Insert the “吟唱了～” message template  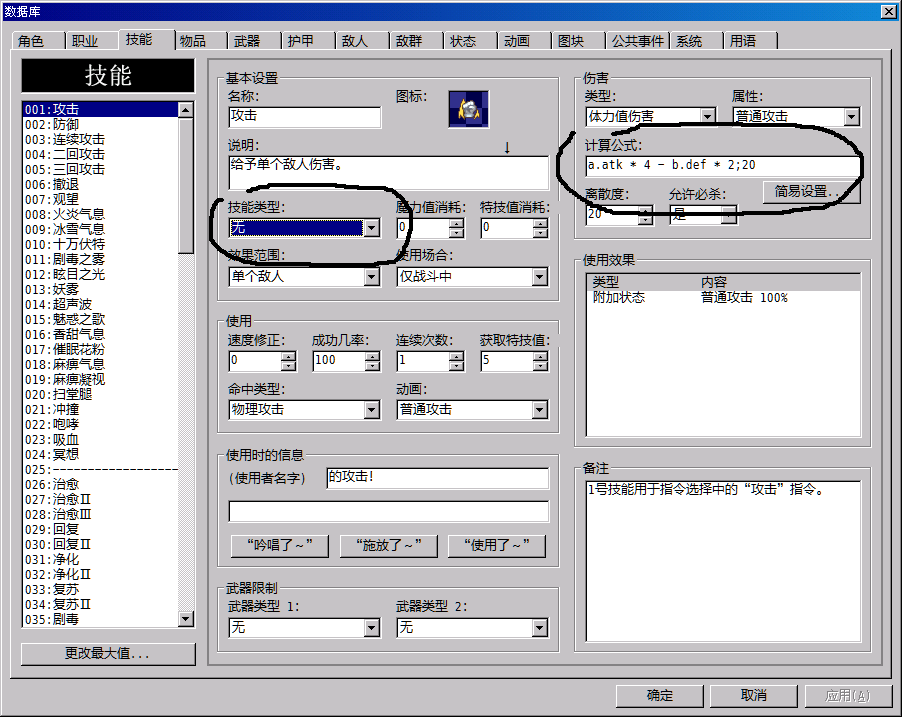(x=280, y=546)
